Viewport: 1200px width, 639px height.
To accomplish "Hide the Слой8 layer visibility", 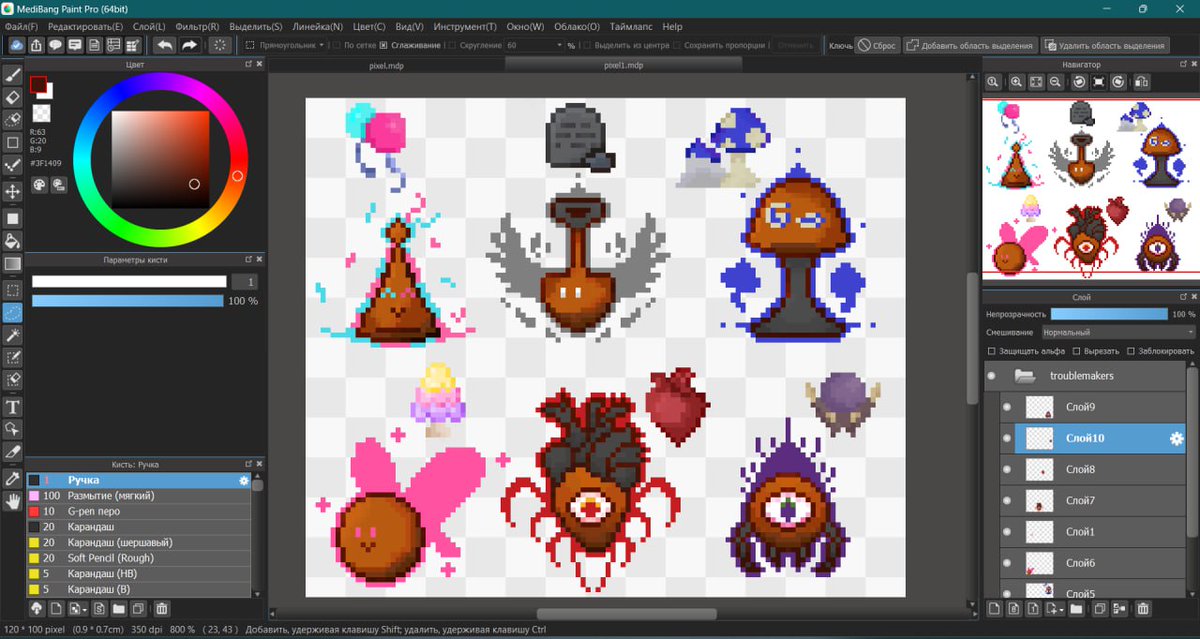I will (x=1007, y=469).
